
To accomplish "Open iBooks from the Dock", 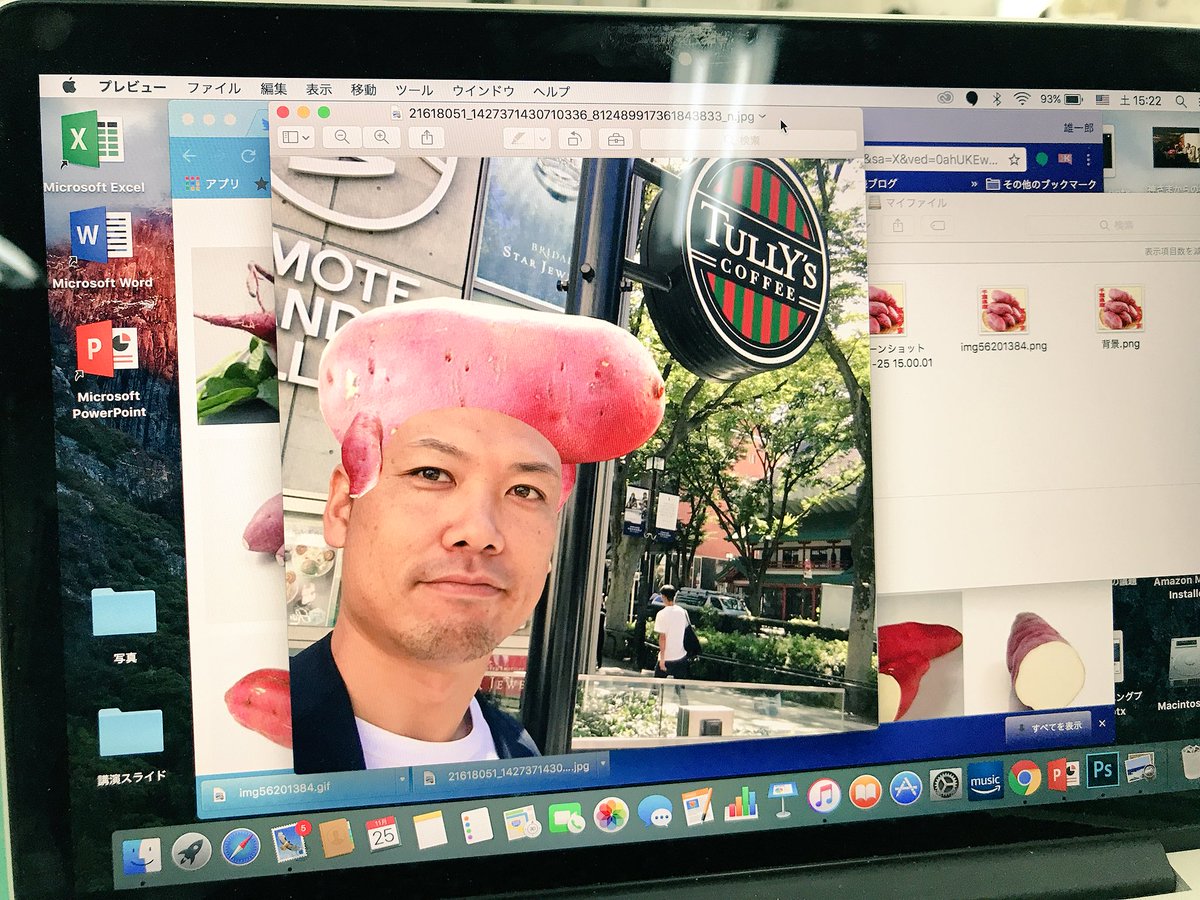I will [865, 792].
